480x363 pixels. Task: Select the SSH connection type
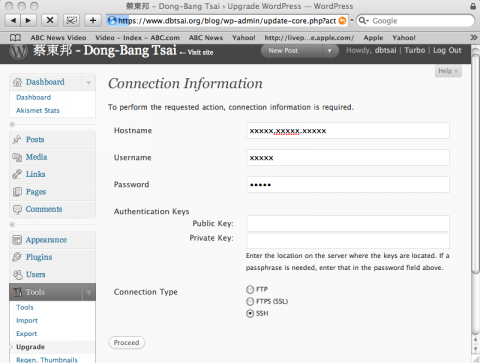[x=250, y=313]
